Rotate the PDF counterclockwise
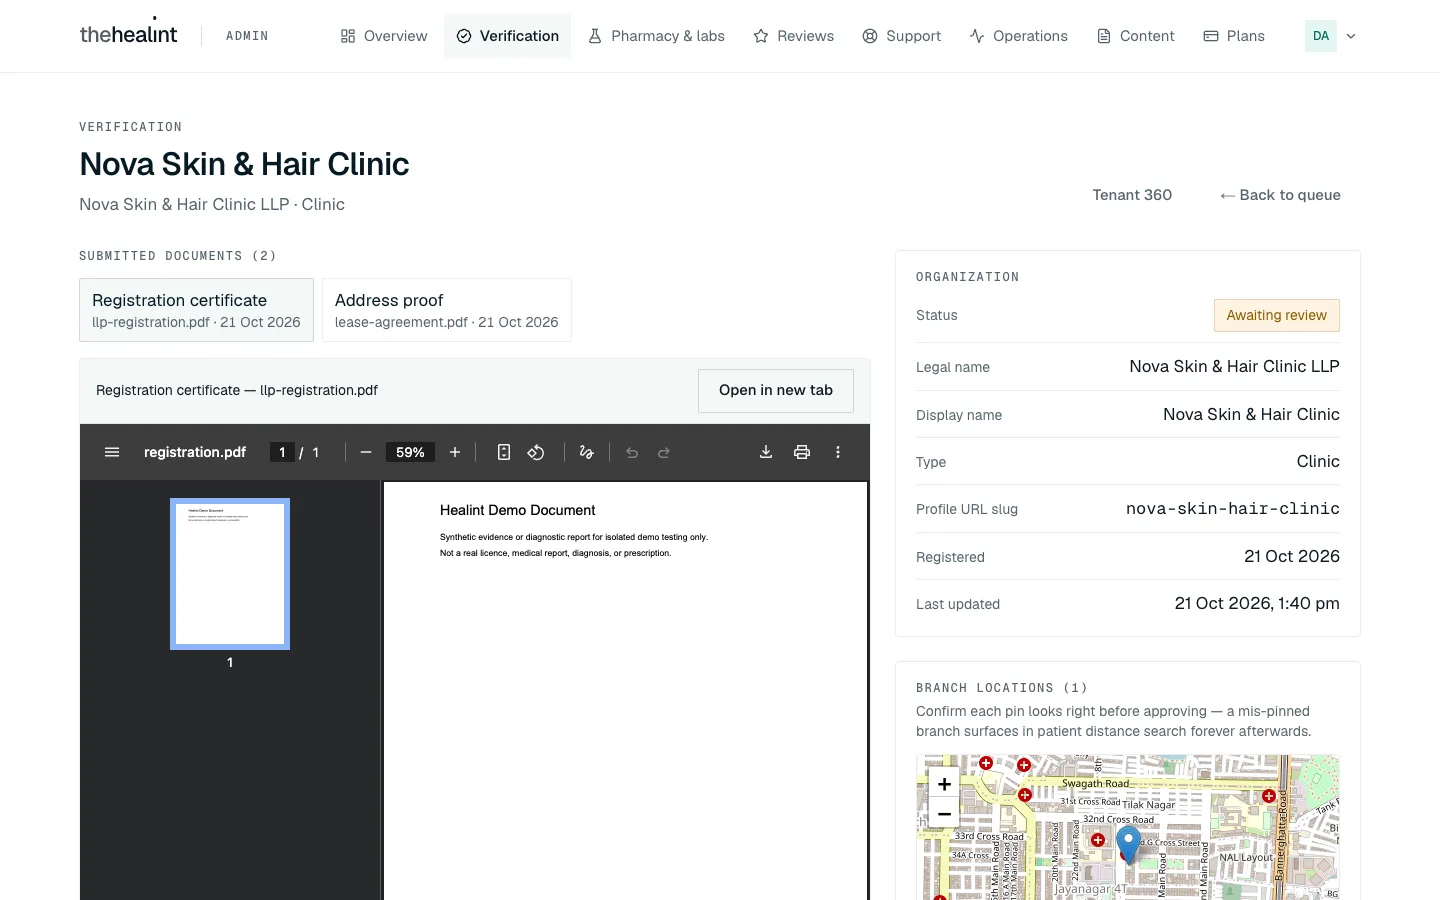Image resolution: width=1440 pixels, height=900 pixels. coord(536,452)
